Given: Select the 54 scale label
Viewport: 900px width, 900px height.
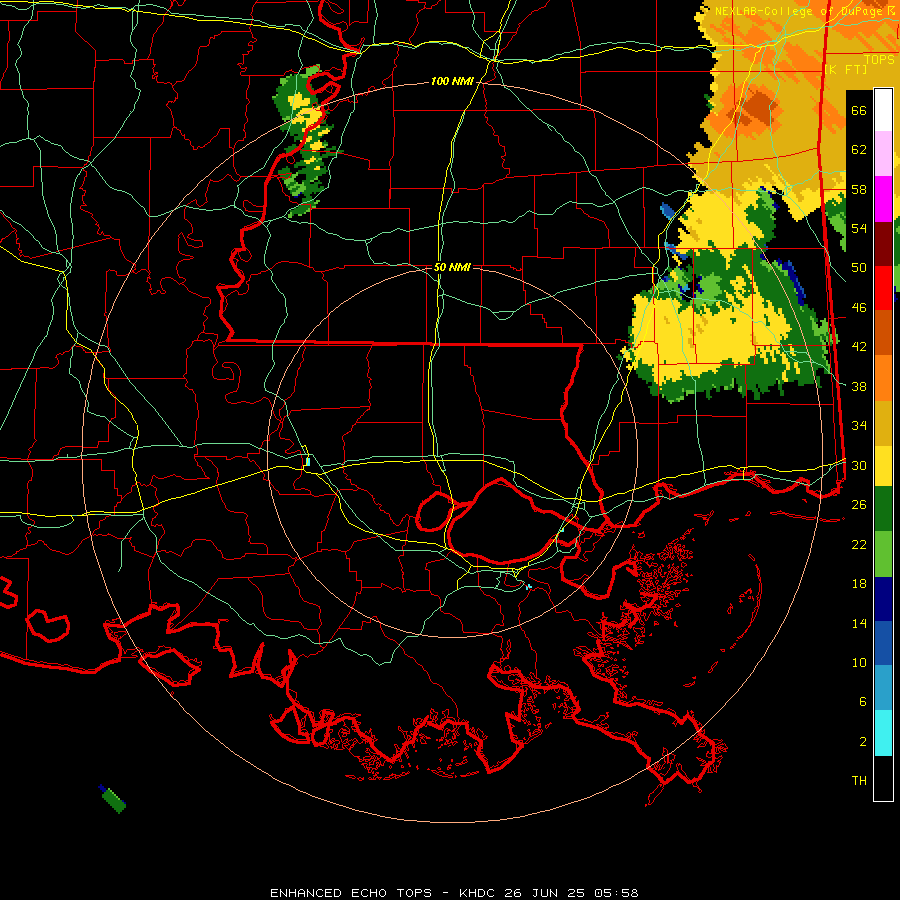Looking at the screenshot, I should tap(859, 228).
